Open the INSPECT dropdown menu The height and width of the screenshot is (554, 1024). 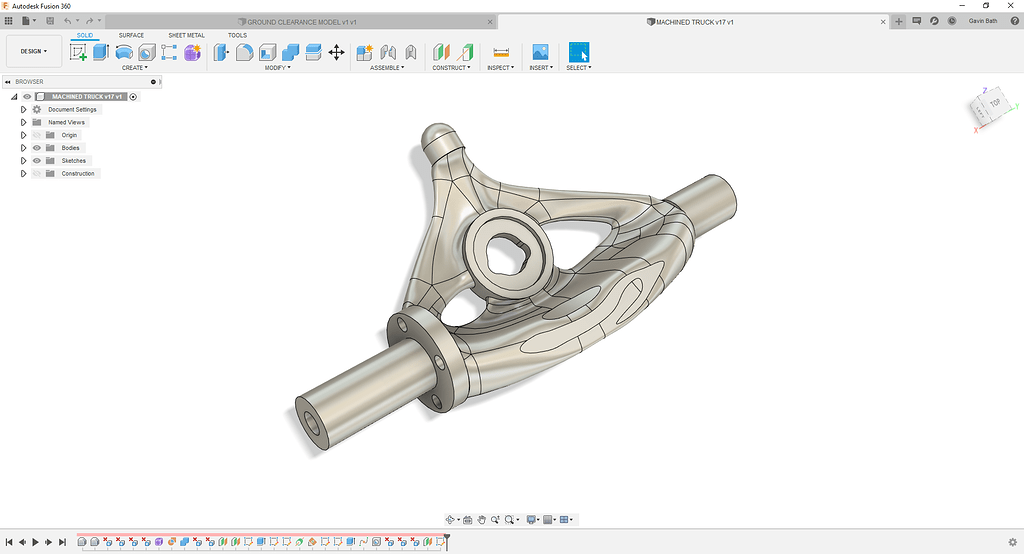pyautogui.click(x=500, y=68)
